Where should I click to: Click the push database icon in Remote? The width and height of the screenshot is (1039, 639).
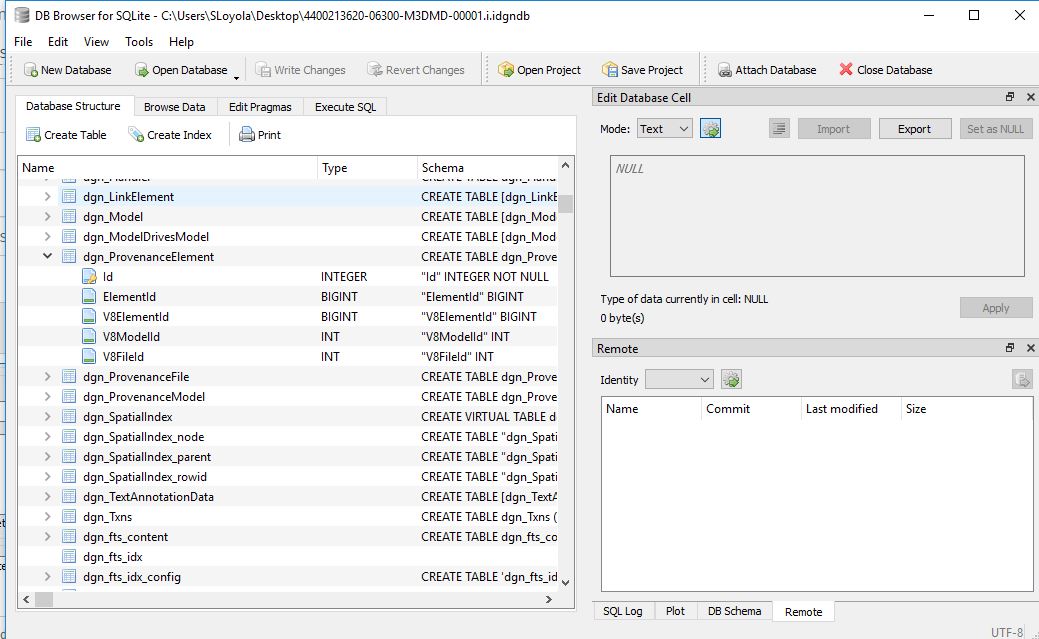(1022, 379)
